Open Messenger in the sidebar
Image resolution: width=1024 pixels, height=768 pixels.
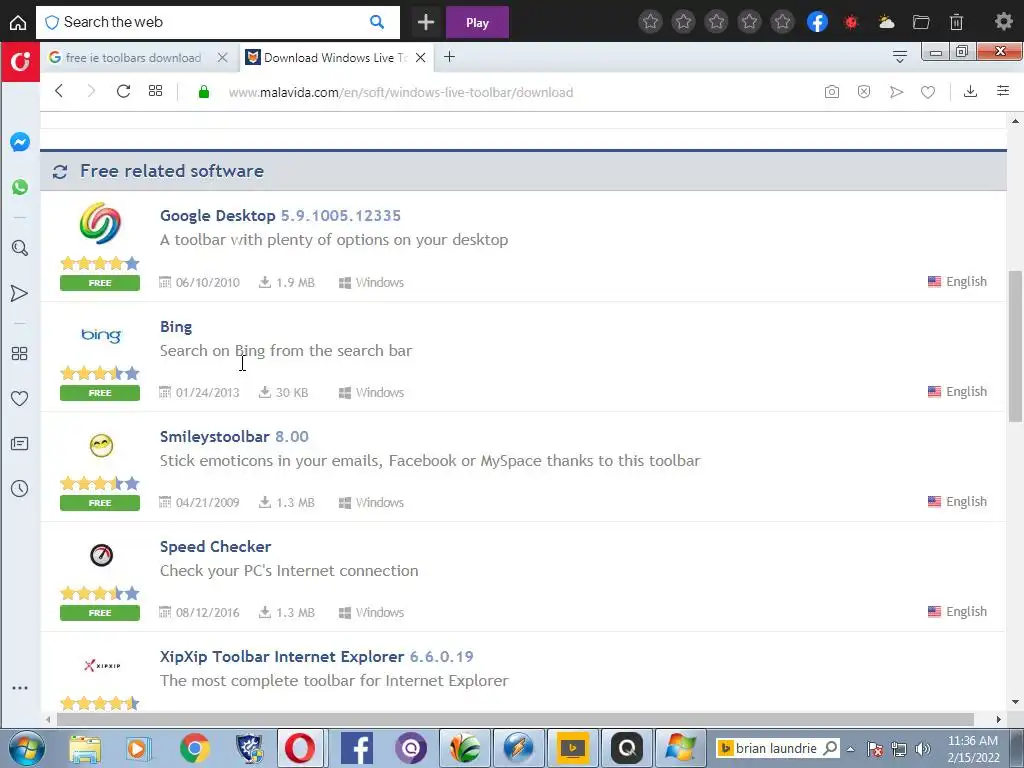[x=20, y=142]
